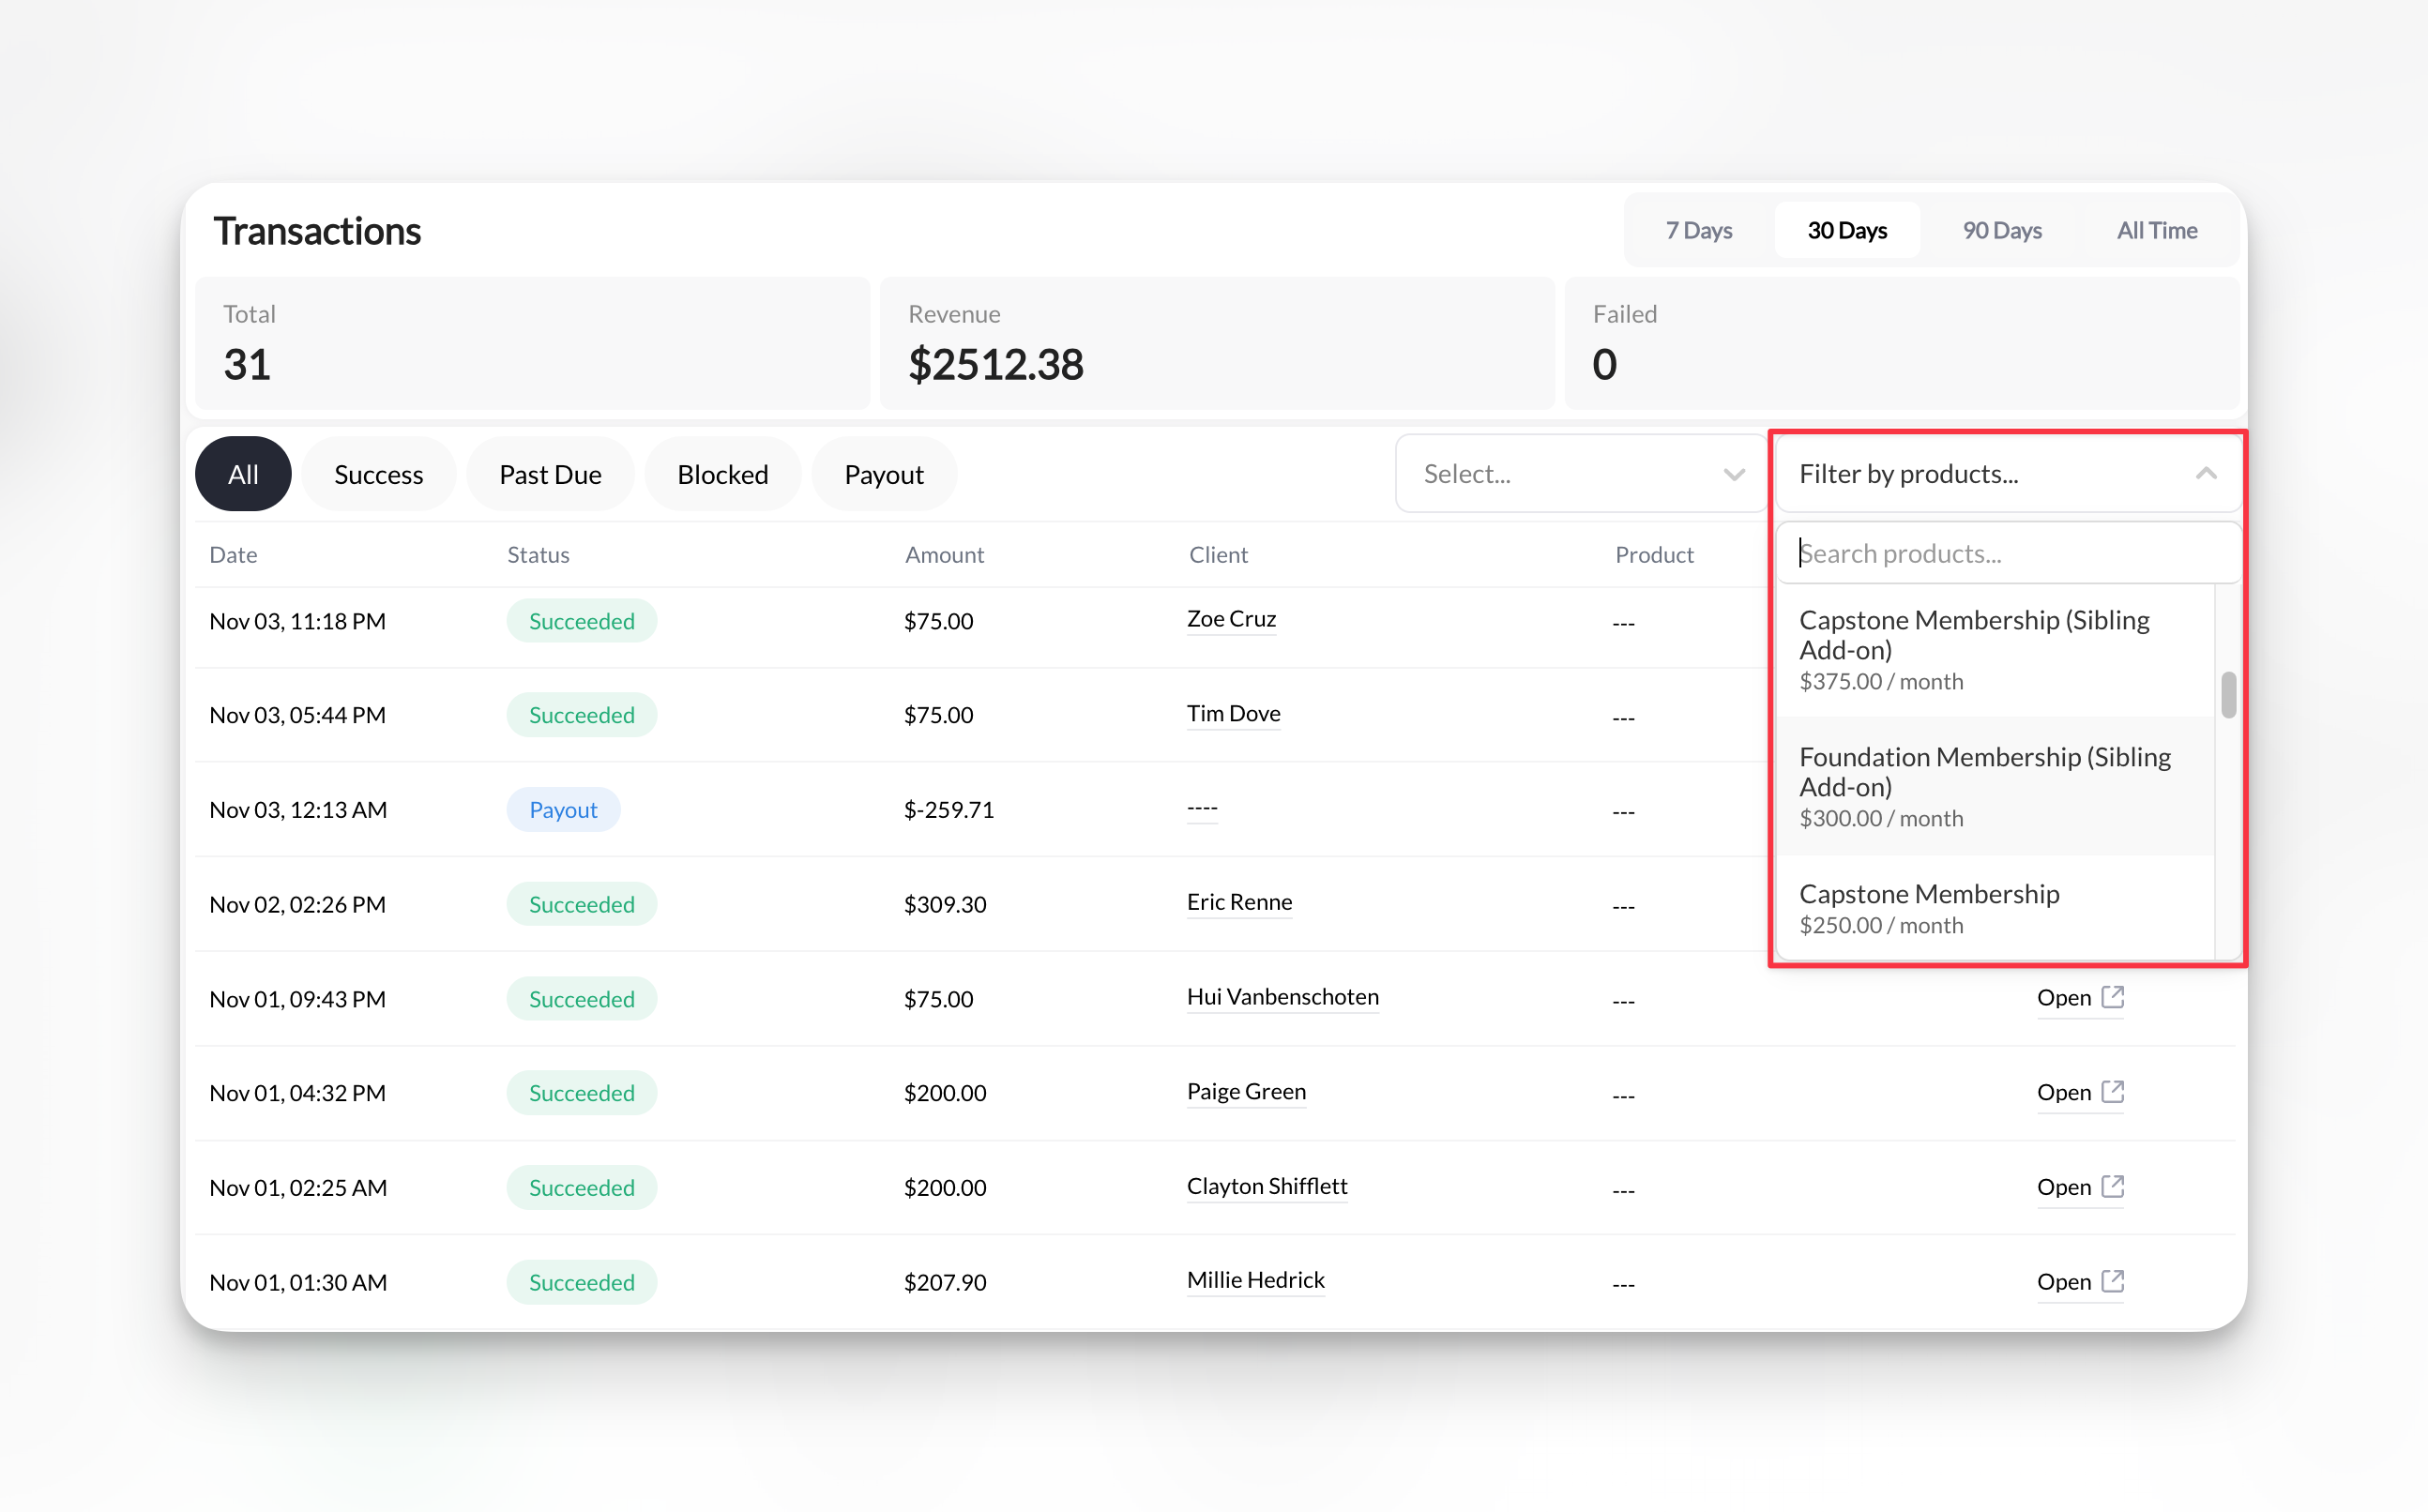2428x1512 pixels.
Task: Enable the Success filter
Action: coord(378,473)
